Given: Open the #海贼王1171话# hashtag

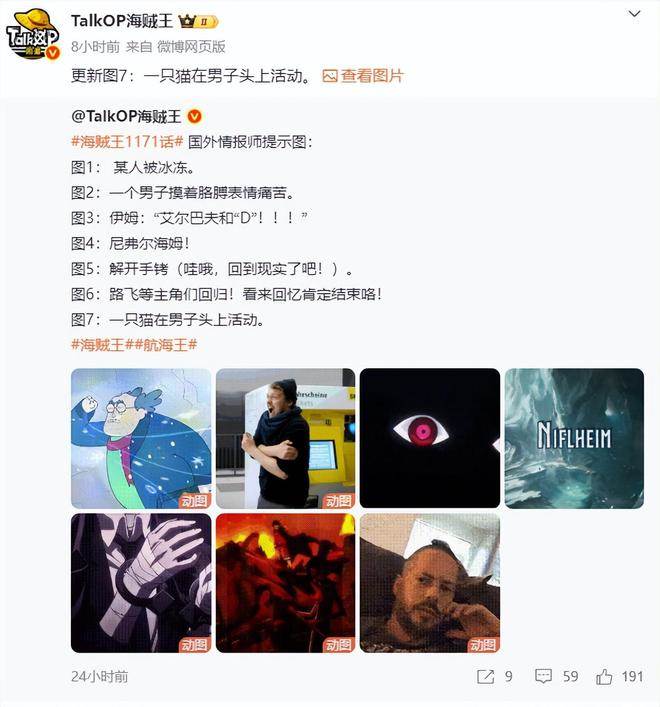Looking at the screenshot, I should pyautogui.click(x=127, y=142).
